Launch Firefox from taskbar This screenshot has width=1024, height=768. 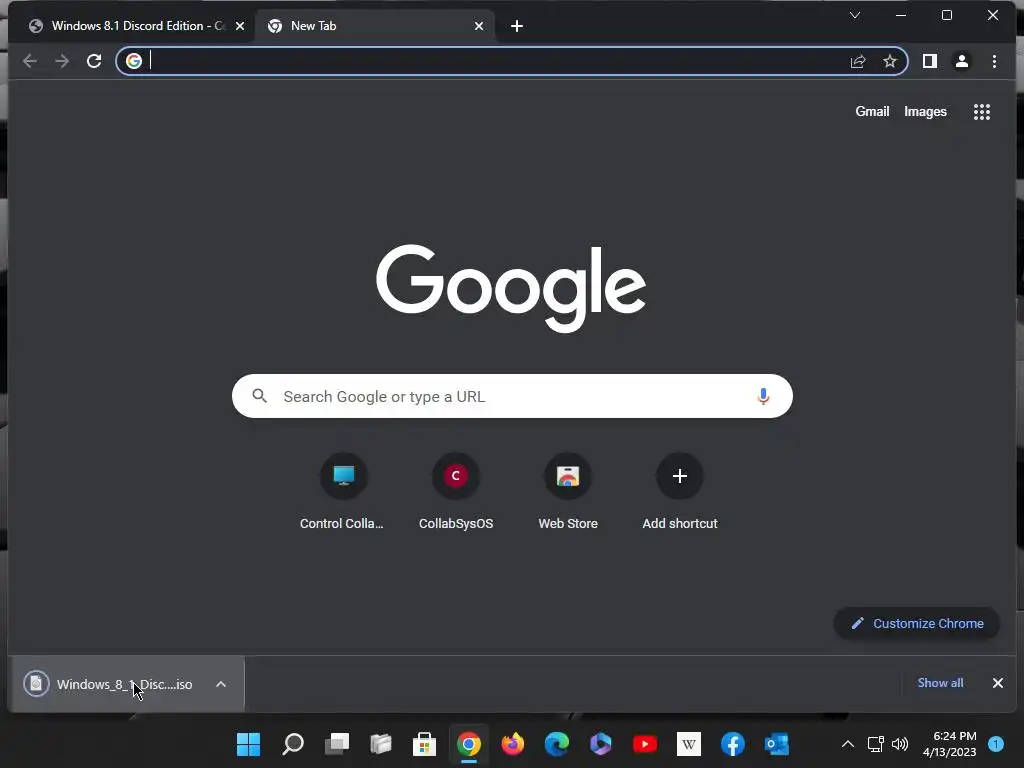(513, 744)
